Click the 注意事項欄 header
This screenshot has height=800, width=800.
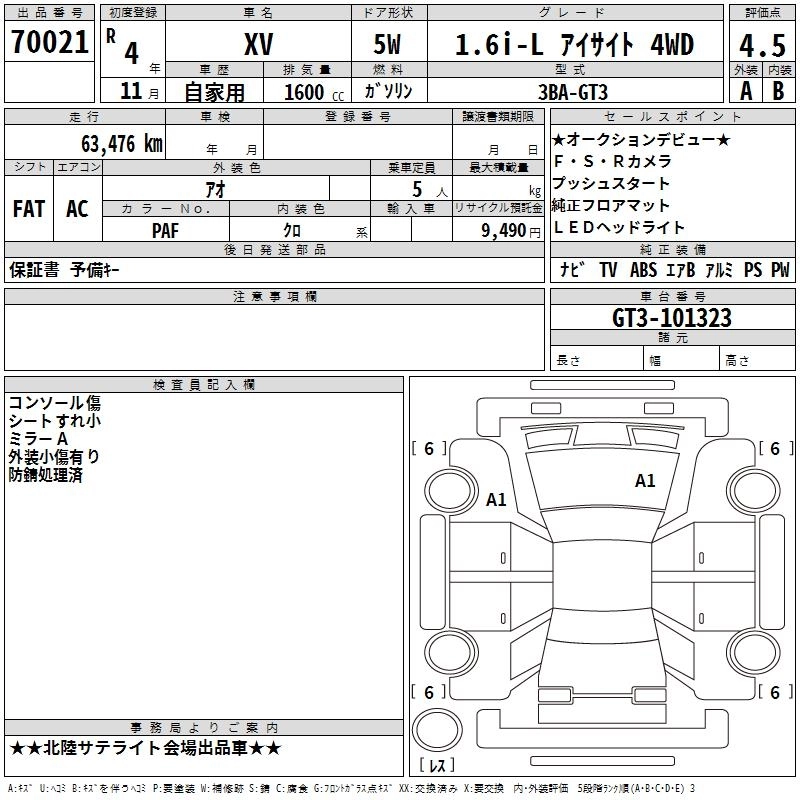[x=274, y=296]
